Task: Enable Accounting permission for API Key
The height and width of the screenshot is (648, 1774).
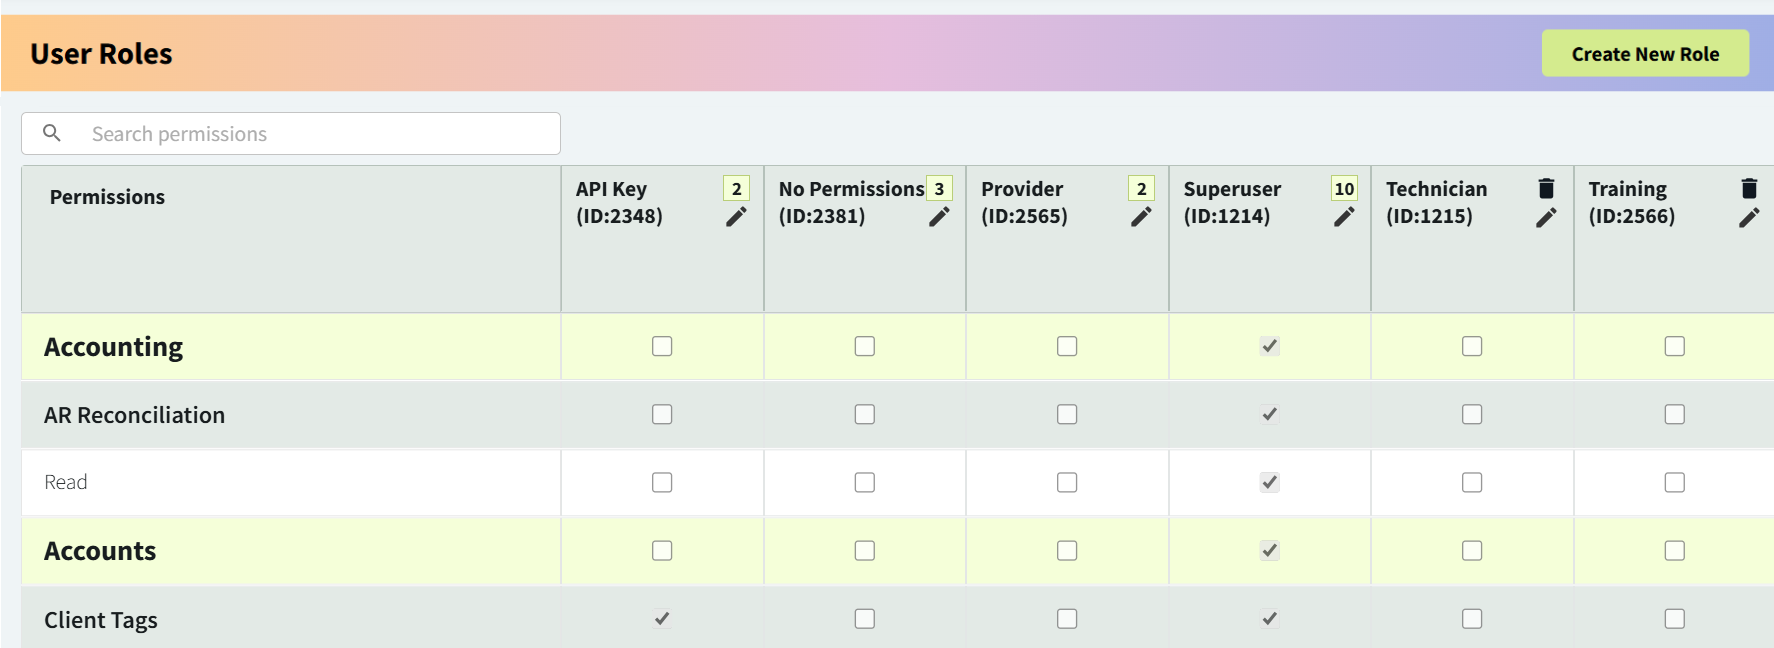Action: coord(661,346)
